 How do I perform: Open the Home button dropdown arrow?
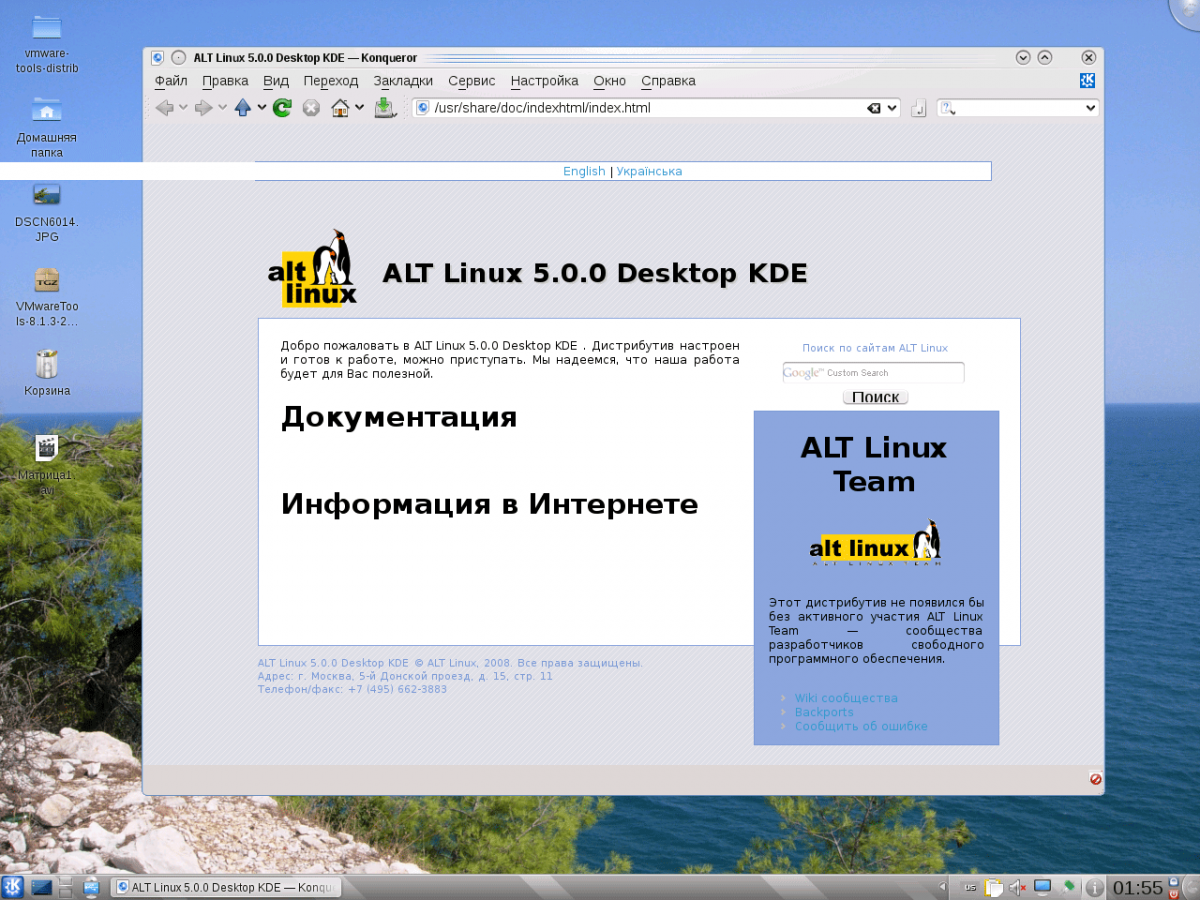click(x=358, y=107)
